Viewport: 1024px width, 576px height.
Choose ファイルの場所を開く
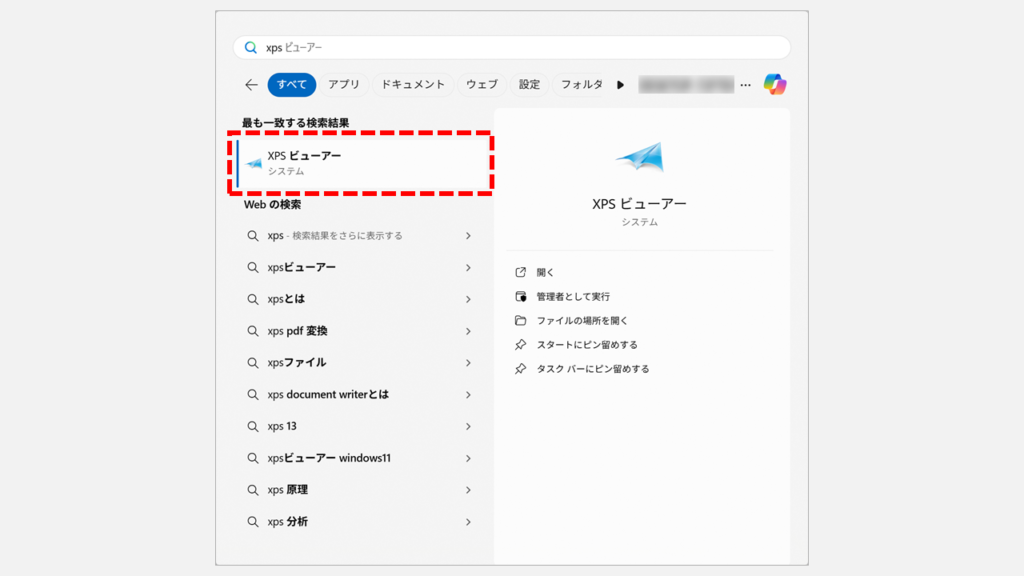pyautogui.click(x=583, y=321)
